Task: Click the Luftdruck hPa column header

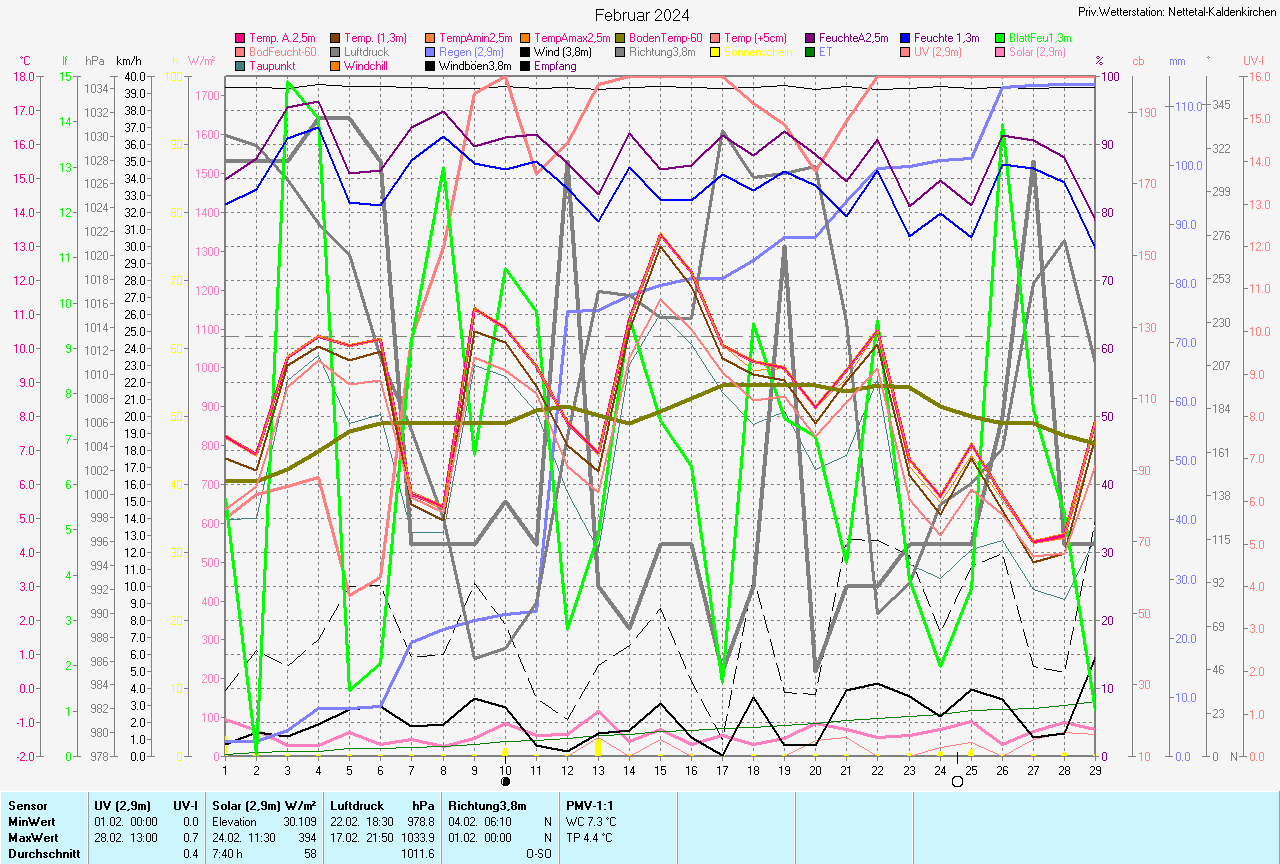Action: [x=383, y=804]
